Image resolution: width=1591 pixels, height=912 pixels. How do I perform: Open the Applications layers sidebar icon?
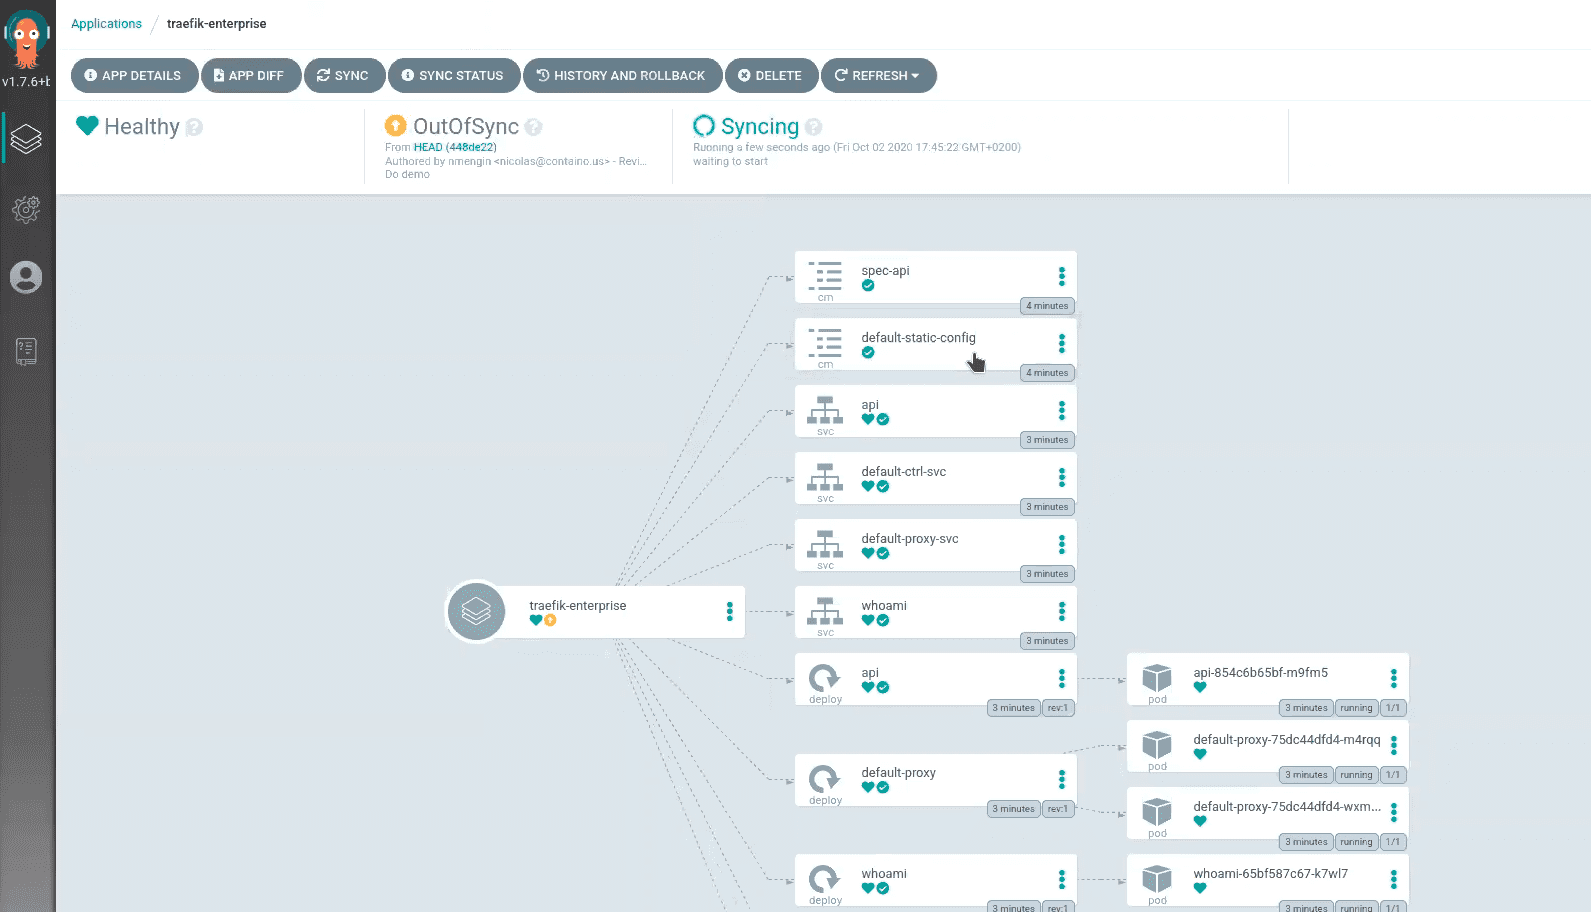pos(26,139)
